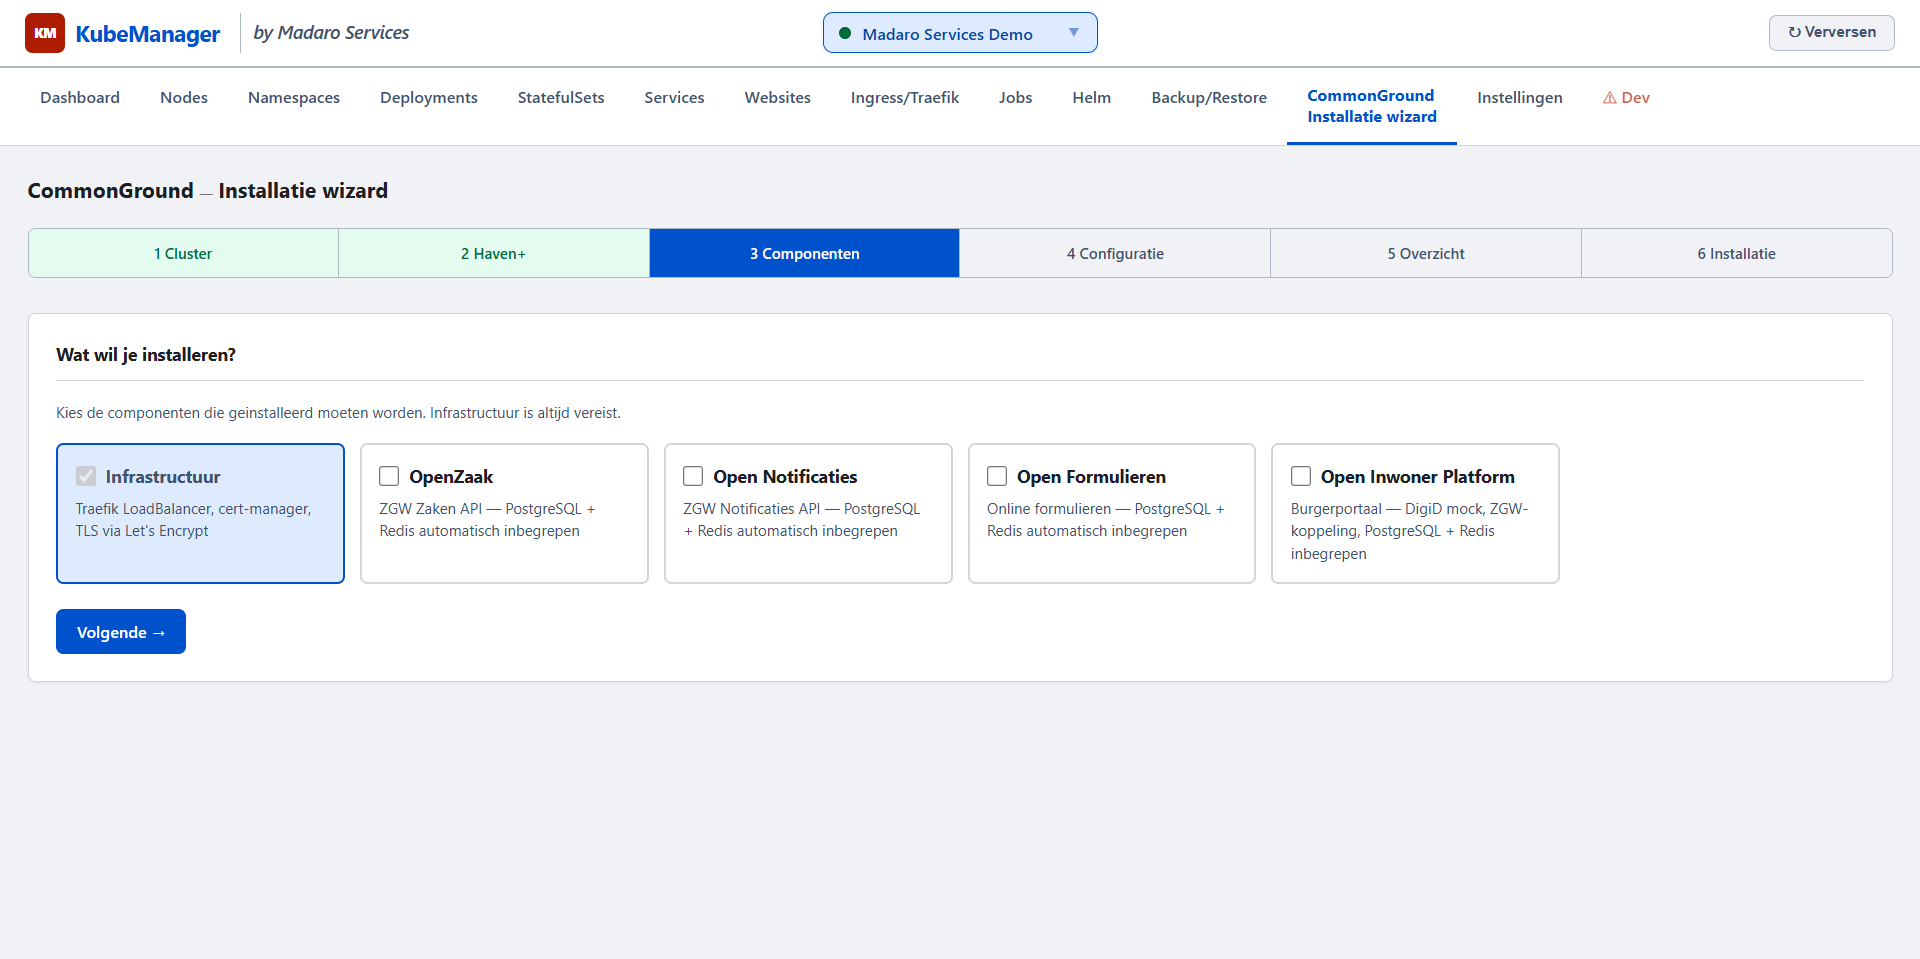
Task: Click the Verversen refresh button
Action: tap(1831, 32)
